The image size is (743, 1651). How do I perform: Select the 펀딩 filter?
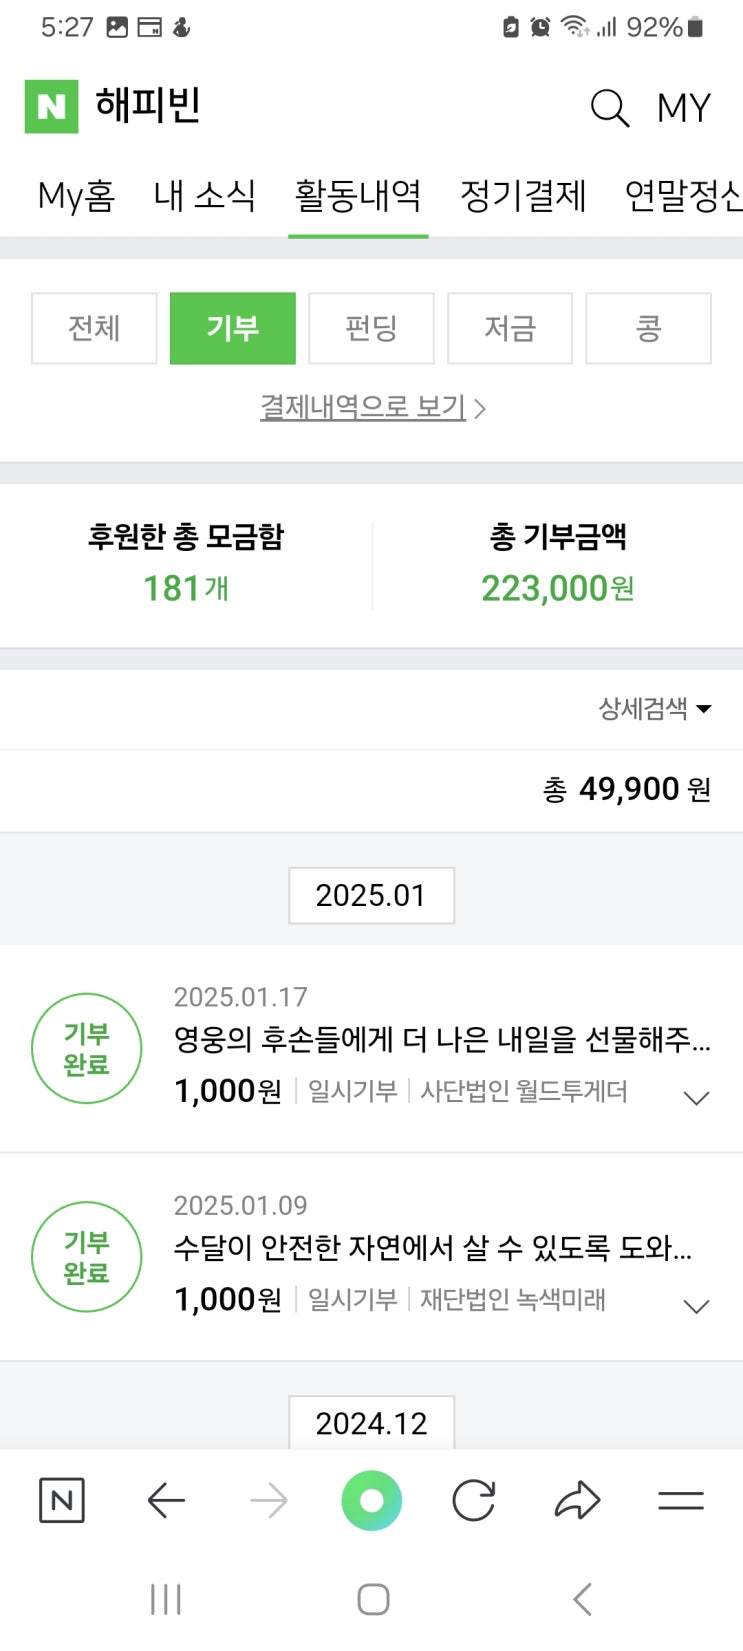point(371,328)
